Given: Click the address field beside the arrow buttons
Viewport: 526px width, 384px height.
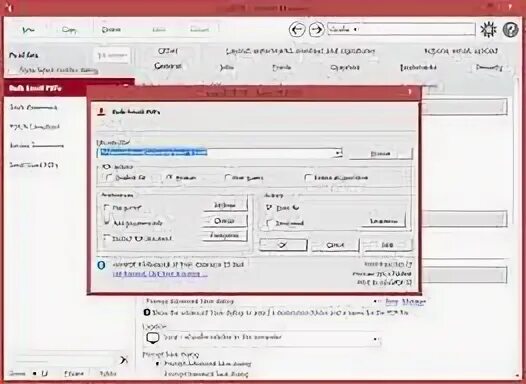Looking at the screenshot, I should coord(401,29).
